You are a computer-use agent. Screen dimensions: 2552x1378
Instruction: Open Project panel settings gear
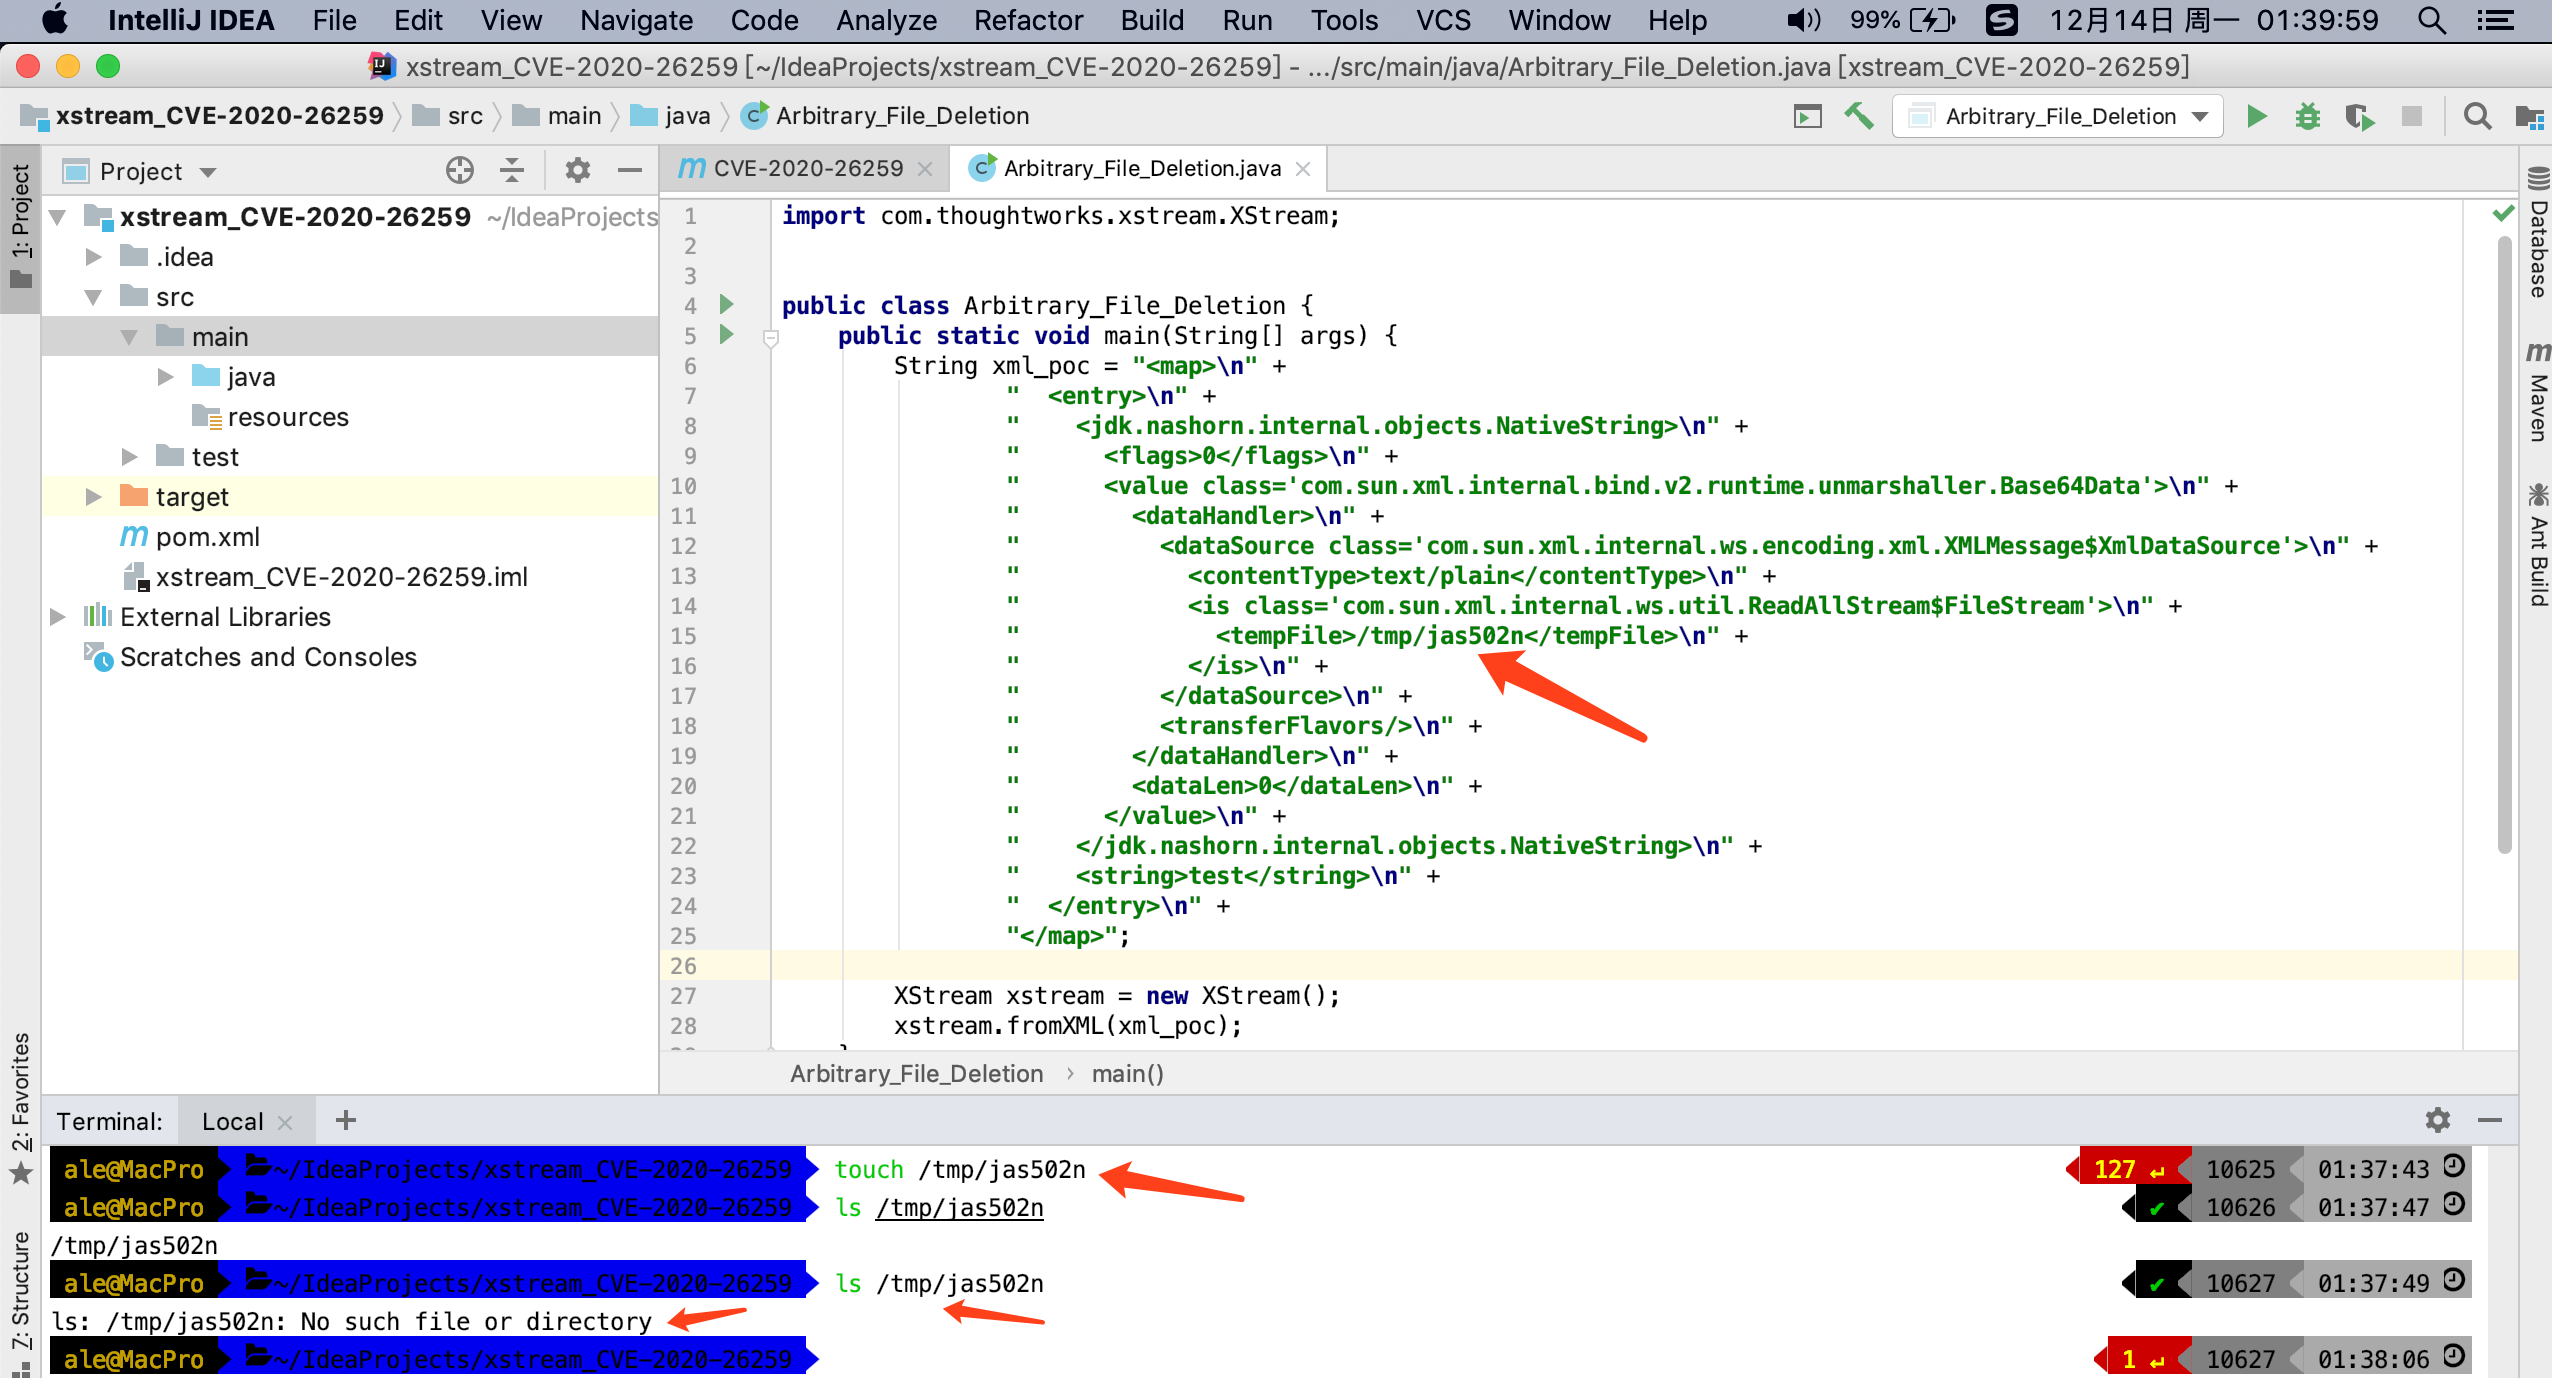pos(577,171)
